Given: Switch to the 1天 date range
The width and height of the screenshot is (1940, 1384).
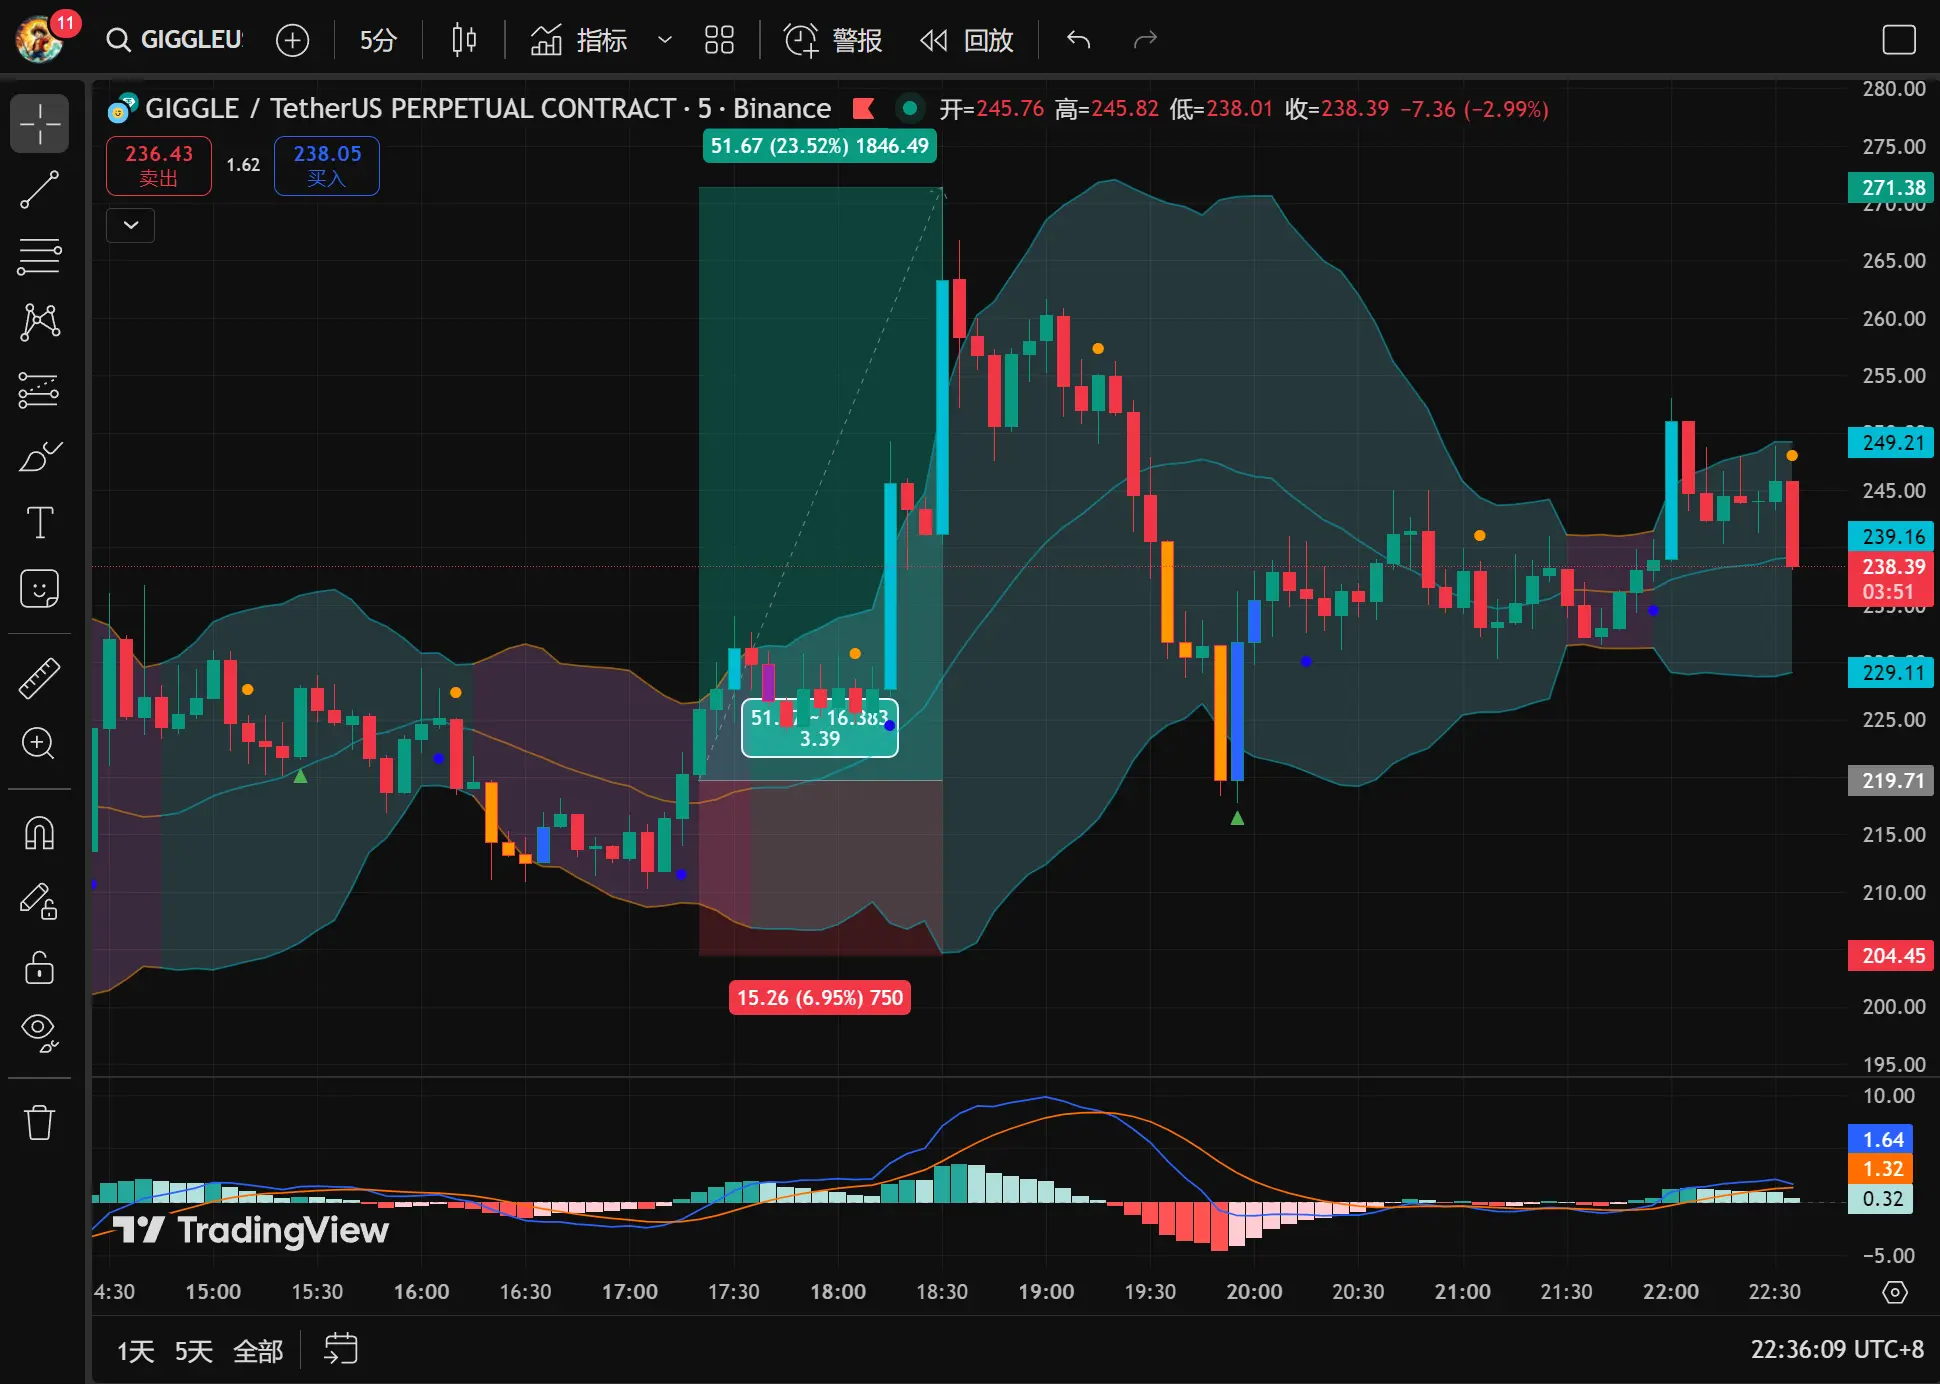Looking at the screenshot, I should click(x=135, y=1351).
